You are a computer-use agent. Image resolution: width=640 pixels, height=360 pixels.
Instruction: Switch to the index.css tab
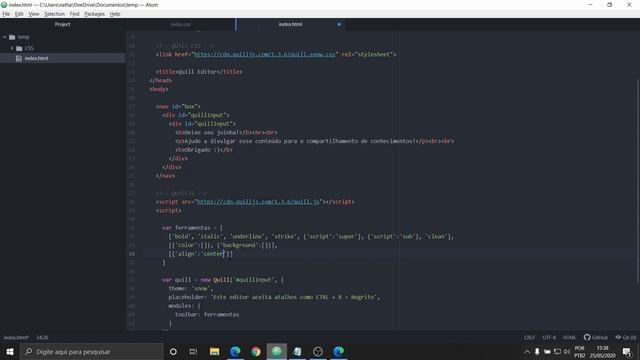click(180, 24)
